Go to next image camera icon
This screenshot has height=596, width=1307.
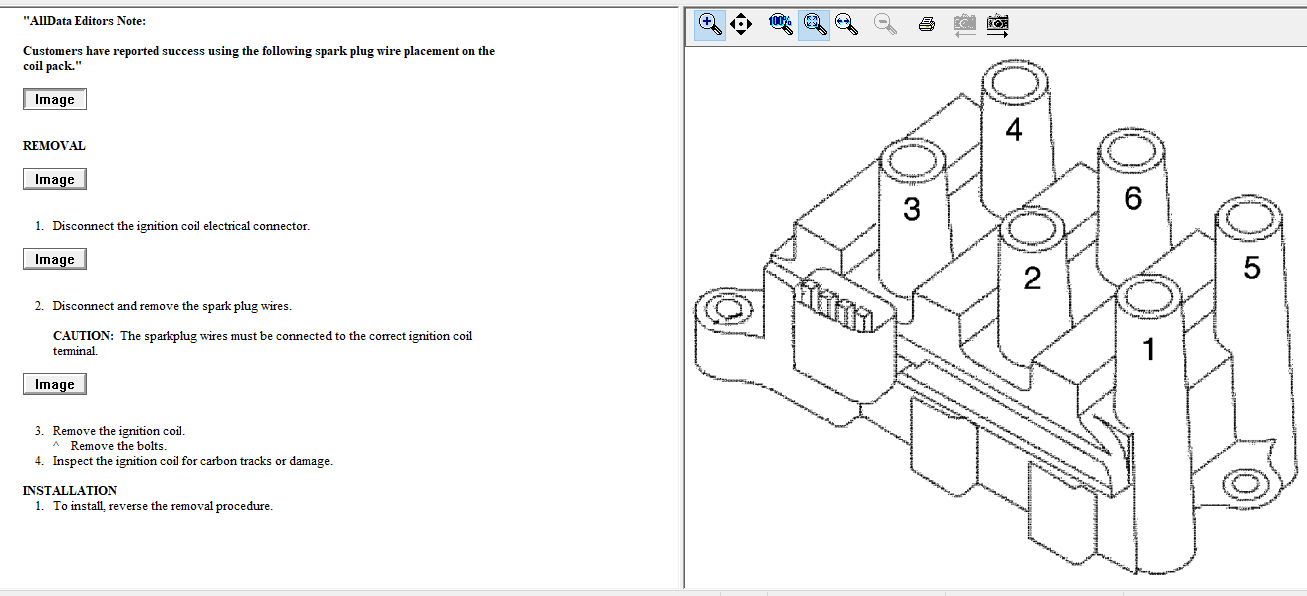[x=997, y=24]
